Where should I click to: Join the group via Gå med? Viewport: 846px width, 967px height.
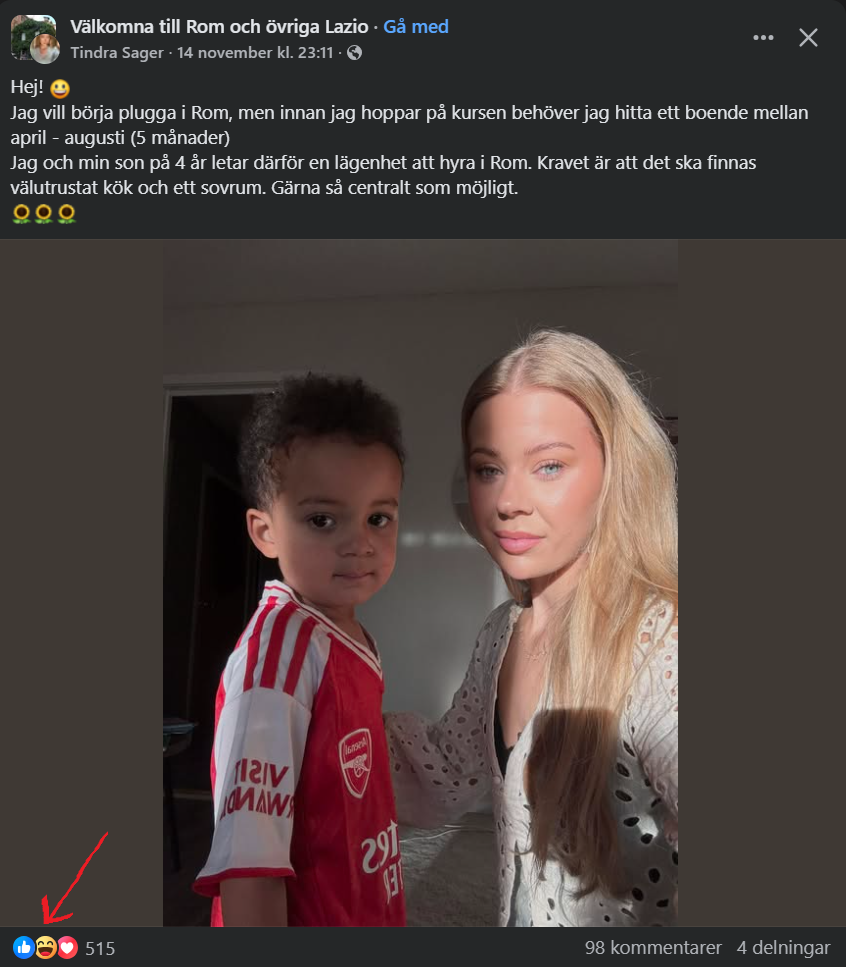click(x=416, y=27)
